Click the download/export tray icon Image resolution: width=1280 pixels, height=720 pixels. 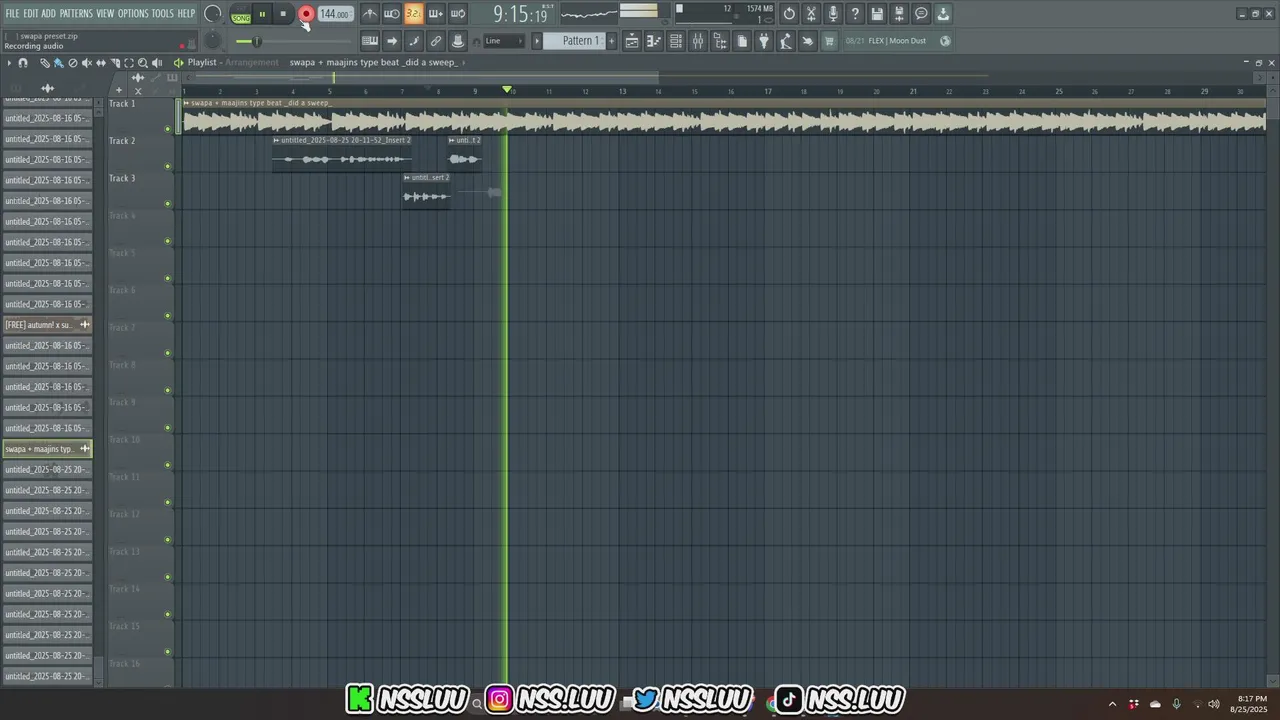click(x=943, y=14)
